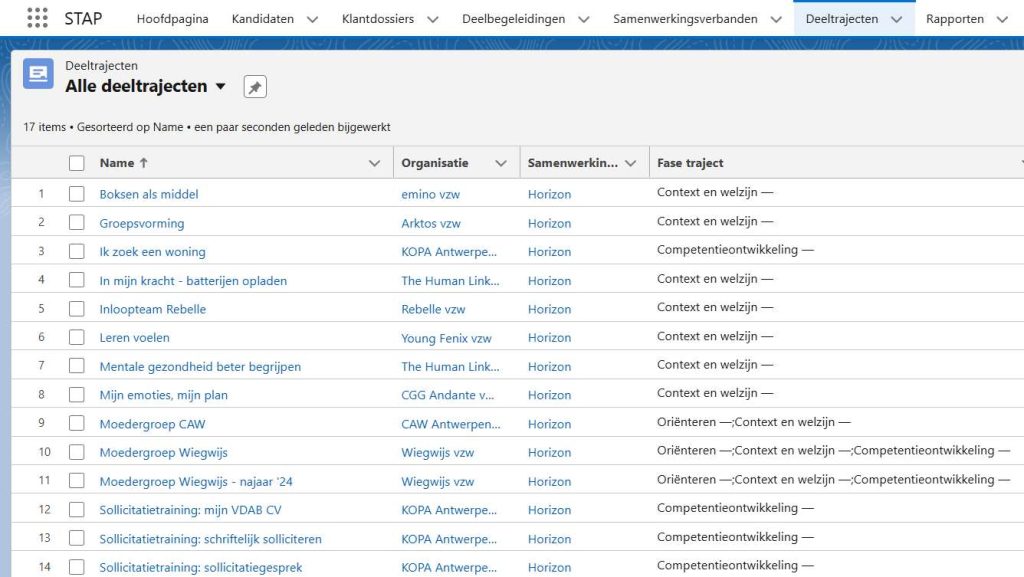Expand Klantdossiers tab dropdown chevron

click(432, 19)
